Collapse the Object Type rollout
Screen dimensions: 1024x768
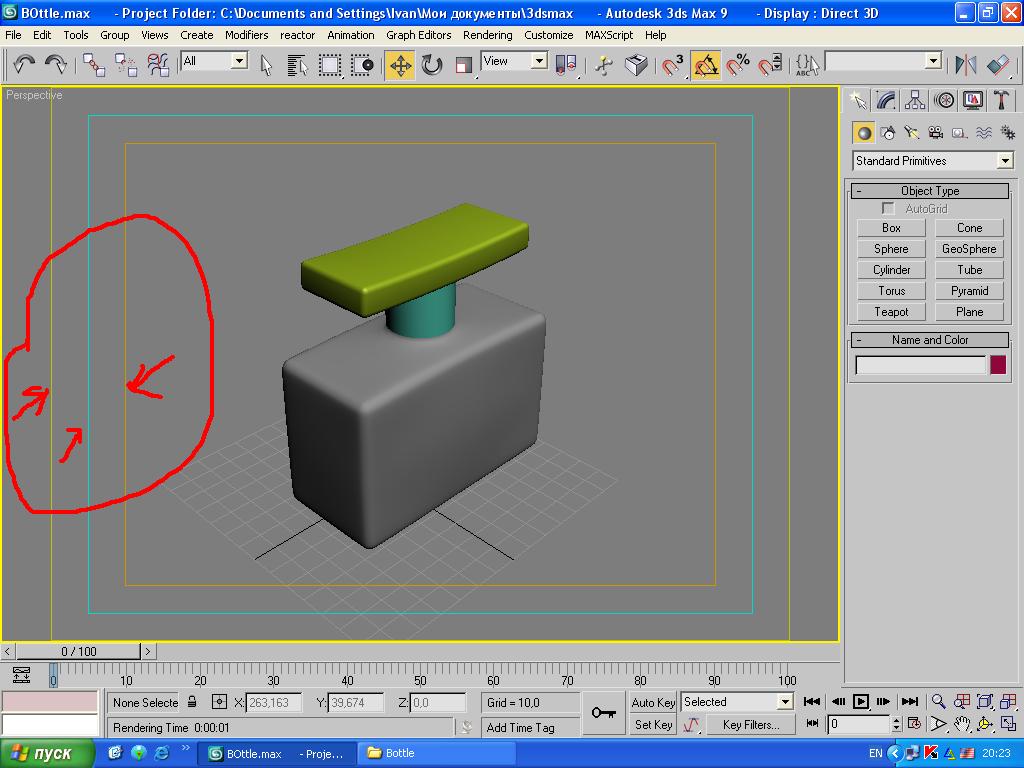929,191
